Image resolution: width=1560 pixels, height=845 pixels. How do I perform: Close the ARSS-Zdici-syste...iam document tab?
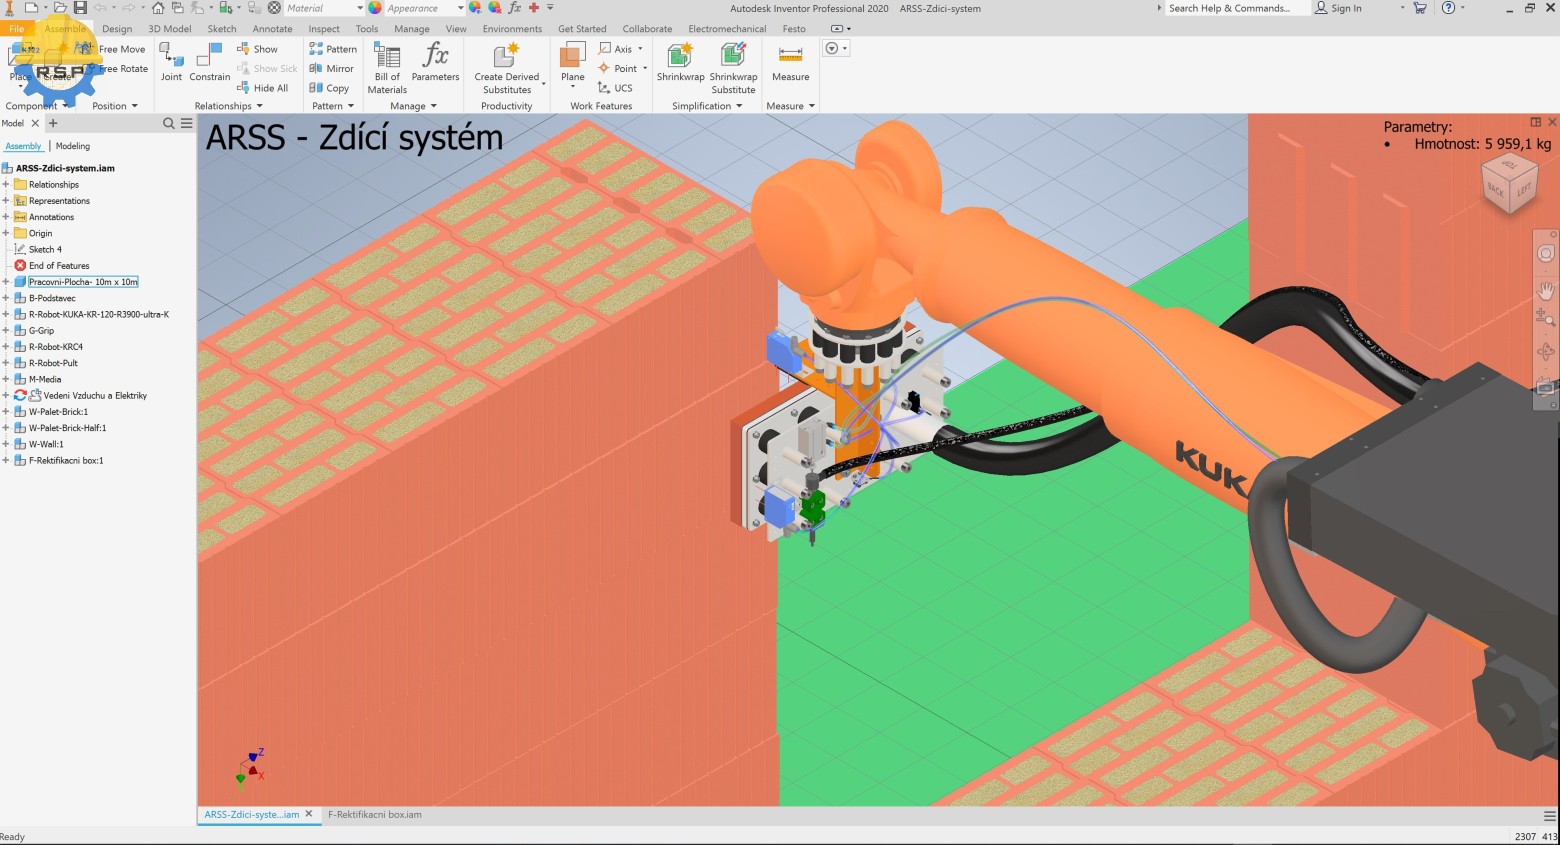click(x=309, y=814)
